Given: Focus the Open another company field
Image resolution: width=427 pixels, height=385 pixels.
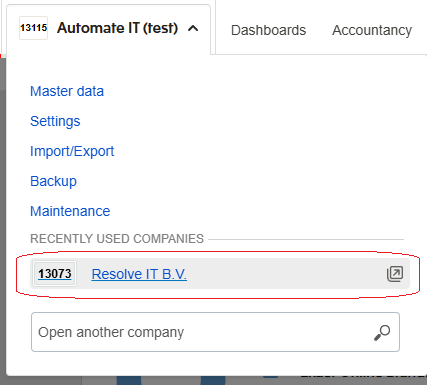Looking at the screenshot, I should click(x=215, y=332).
